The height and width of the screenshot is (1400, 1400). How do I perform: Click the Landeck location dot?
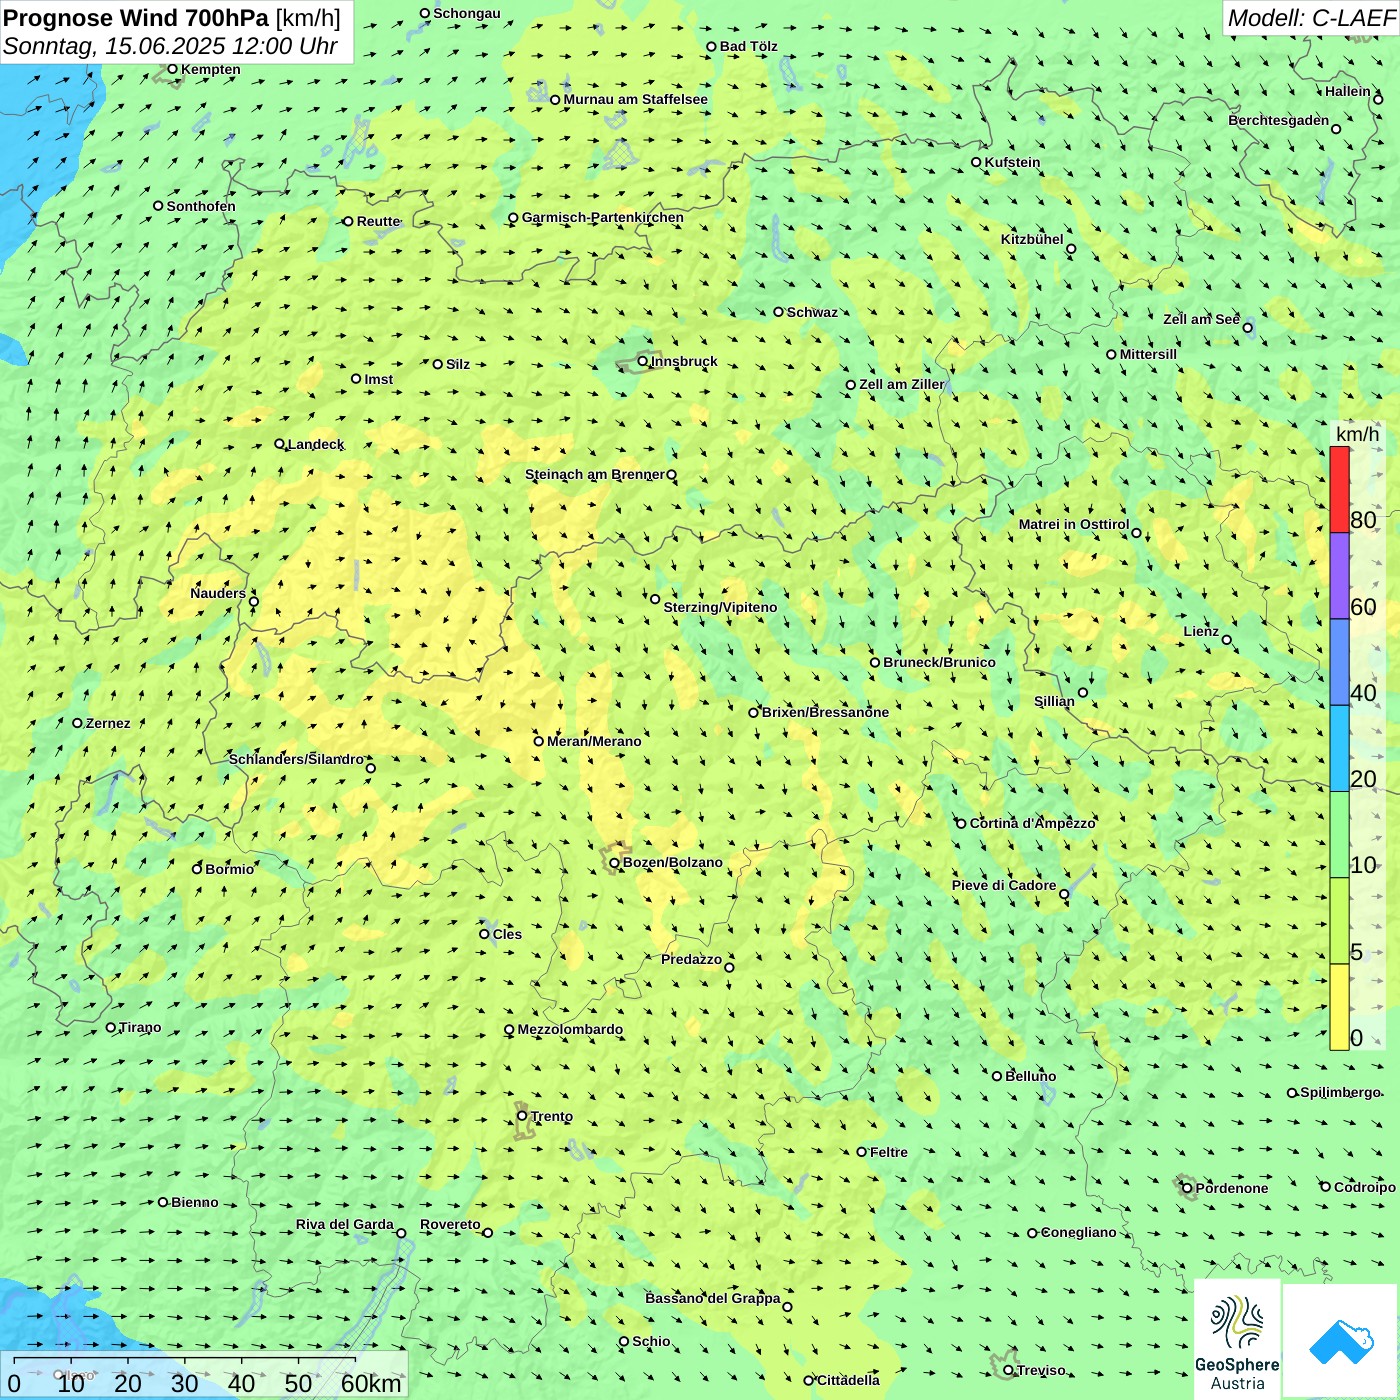280,444
